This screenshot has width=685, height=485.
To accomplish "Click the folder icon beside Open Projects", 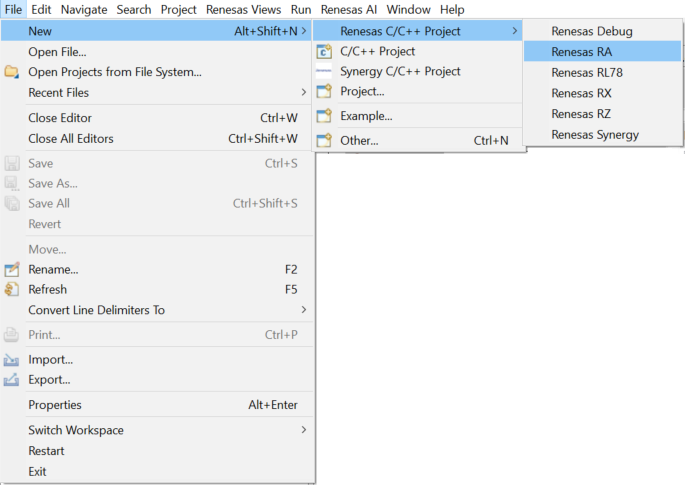I will pos(12,72).
